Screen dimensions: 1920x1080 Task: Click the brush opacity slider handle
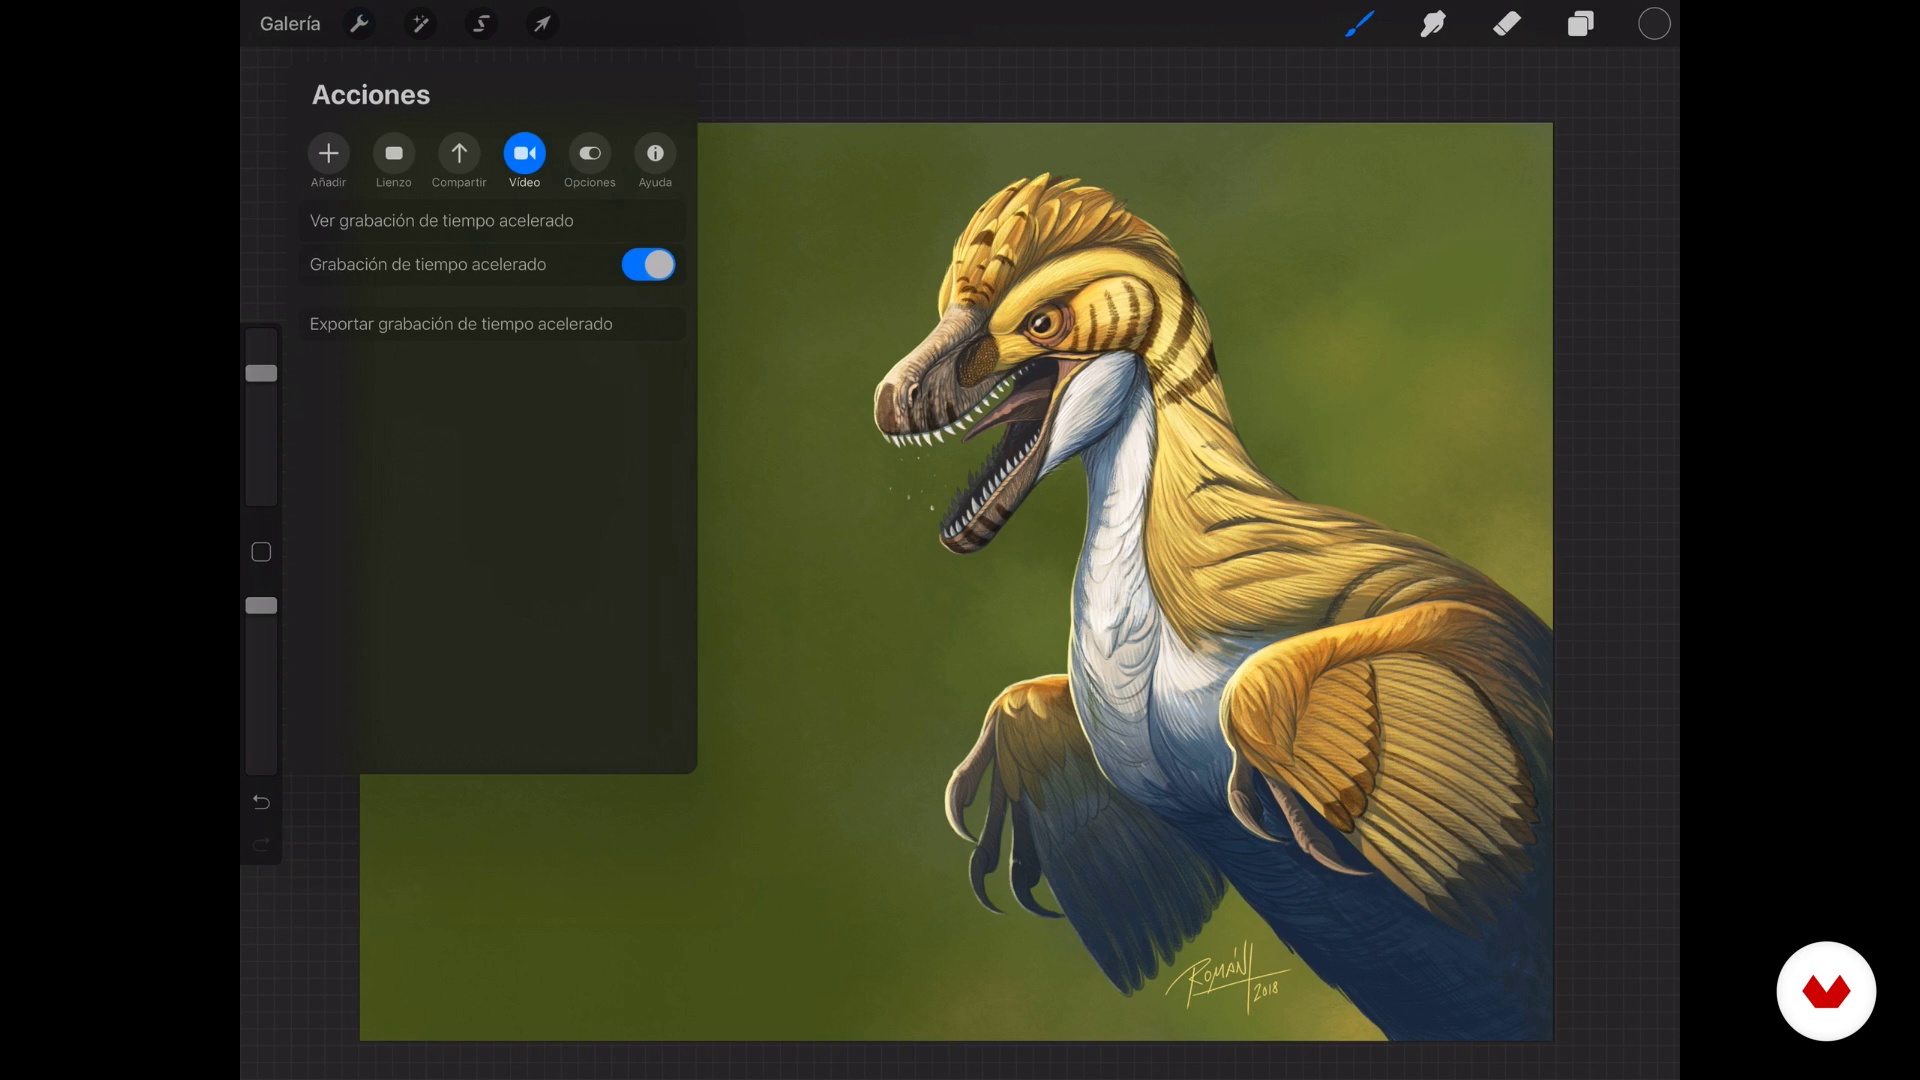point(261,605)
